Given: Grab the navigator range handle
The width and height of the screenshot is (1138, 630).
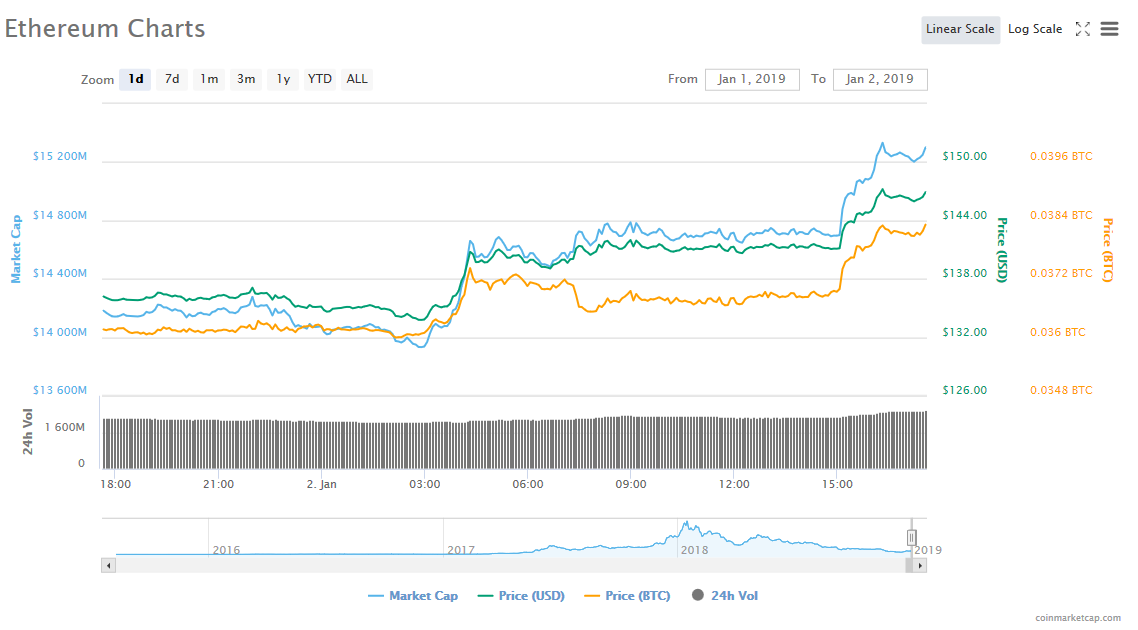Looking at the screenshot, I should 911,538.
